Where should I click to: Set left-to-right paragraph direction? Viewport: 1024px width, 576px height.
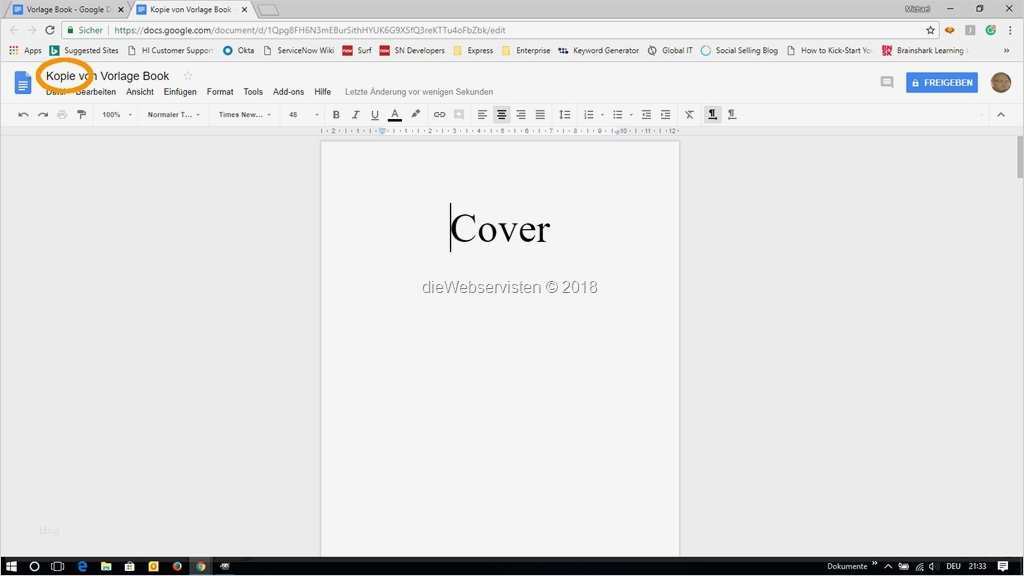tap(712, 115)
